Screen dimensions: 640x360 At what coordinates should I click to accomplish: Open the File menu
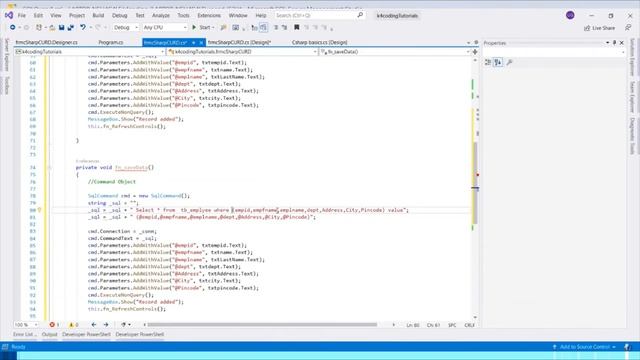point(22,16)
